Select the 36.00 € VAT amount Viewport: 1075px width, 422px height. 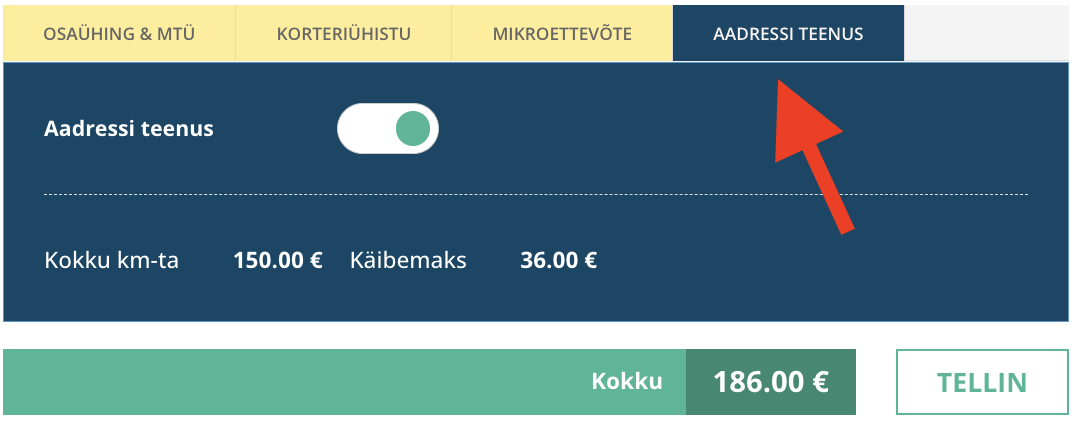pyautogui.click(x=558, y=261)
